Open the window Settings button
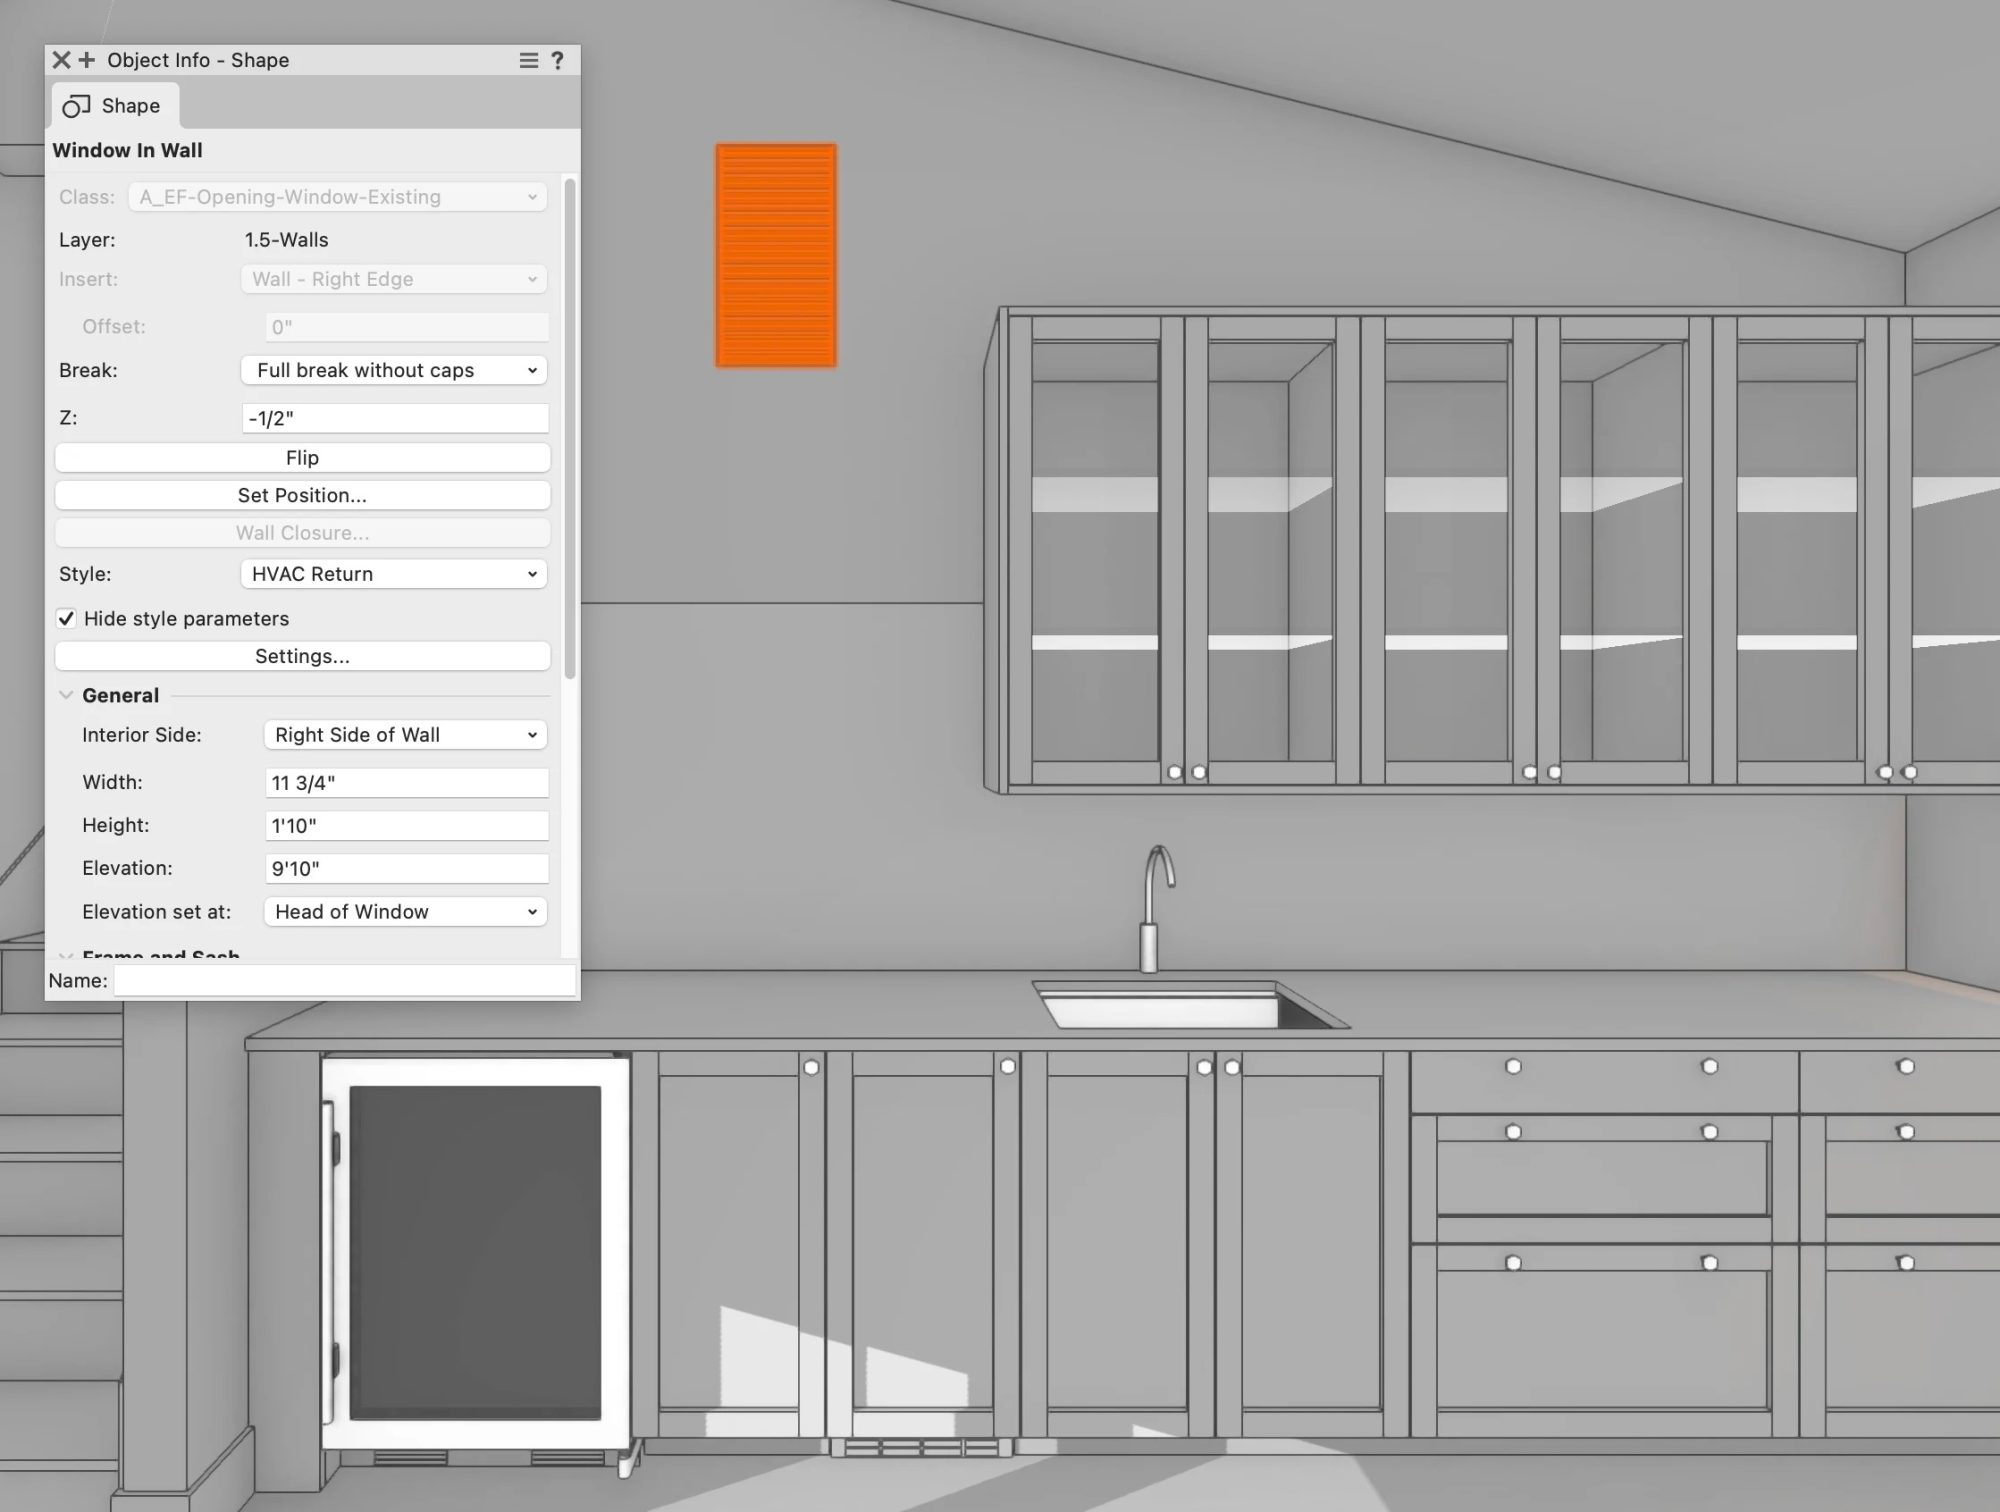This screenshot has width=2000, height=1512. click(x=302, y=656)
